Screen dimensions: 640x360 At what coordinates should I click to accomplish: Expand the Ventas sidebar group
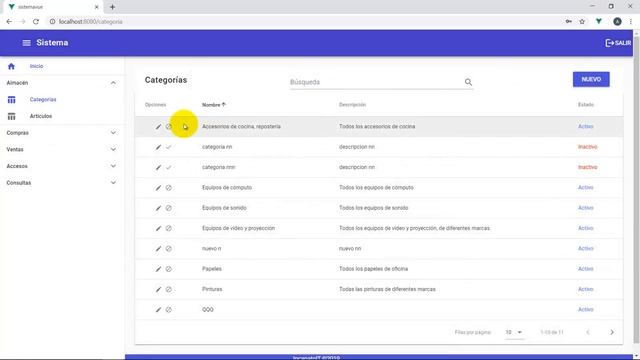pyautogui.click(x=113, y=150)
